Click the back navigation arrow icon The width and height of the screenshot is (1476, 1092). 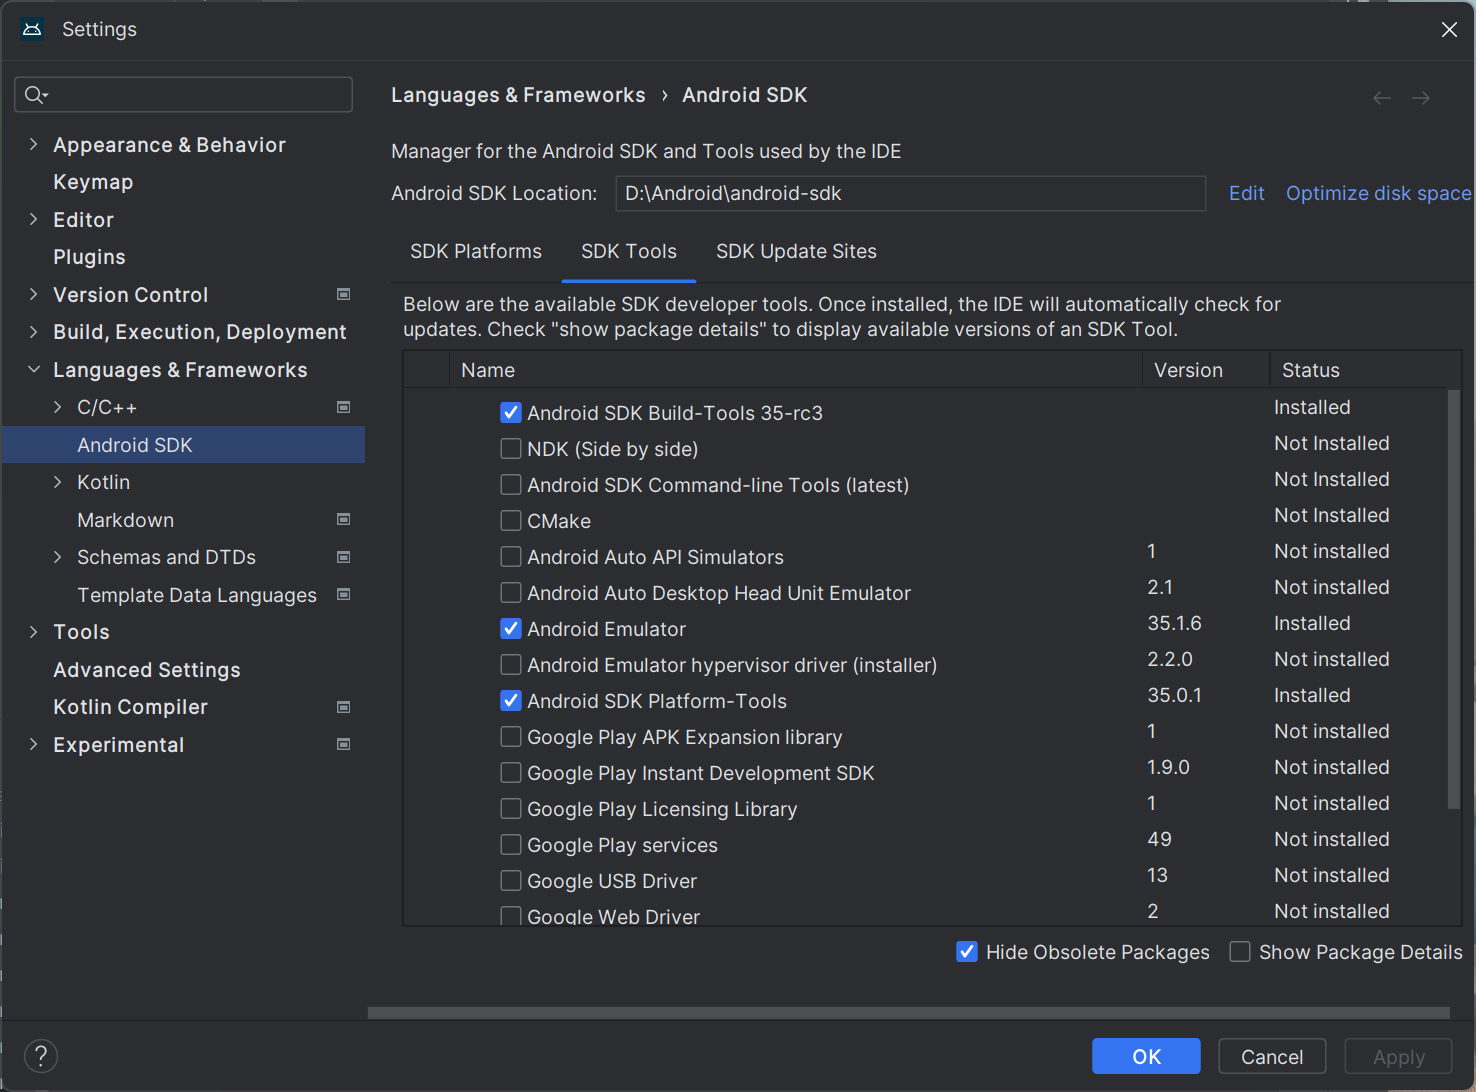[x=1382, y=98]
